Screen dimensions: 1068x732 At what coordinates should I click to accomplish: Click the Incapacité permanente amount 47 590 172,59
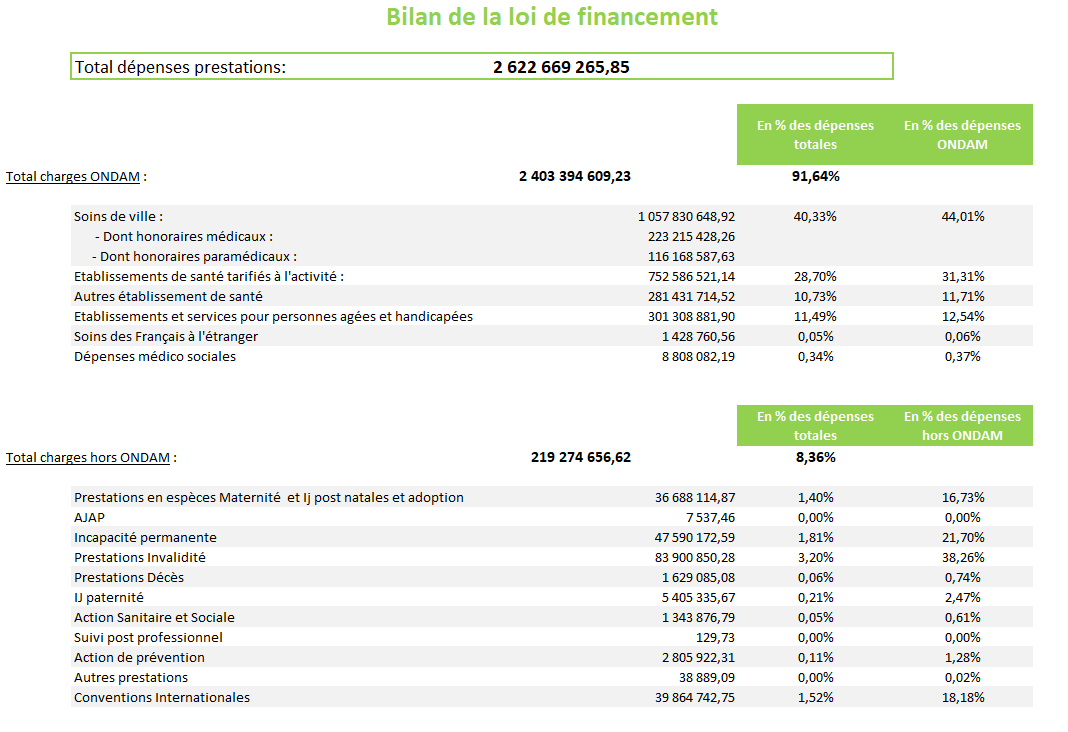coord(695,537)
